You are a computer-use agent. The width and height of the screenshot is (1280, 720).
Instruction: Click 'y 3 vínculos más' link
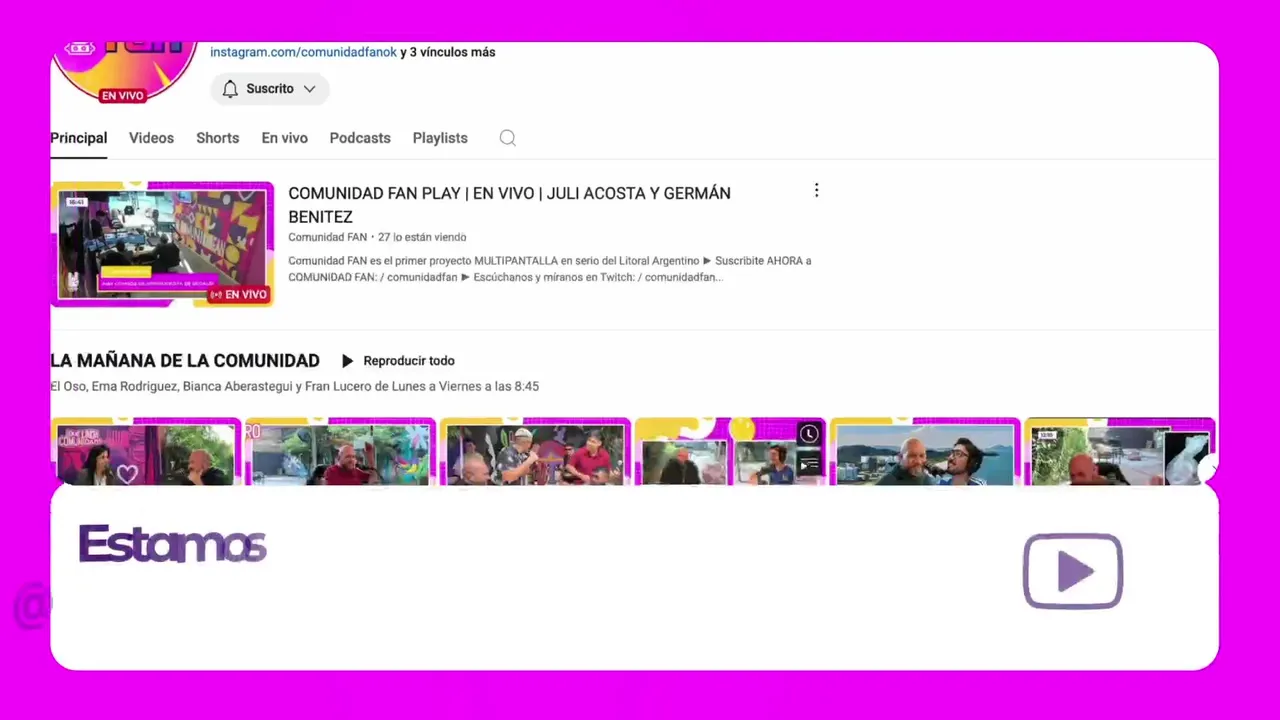(448, 52)
